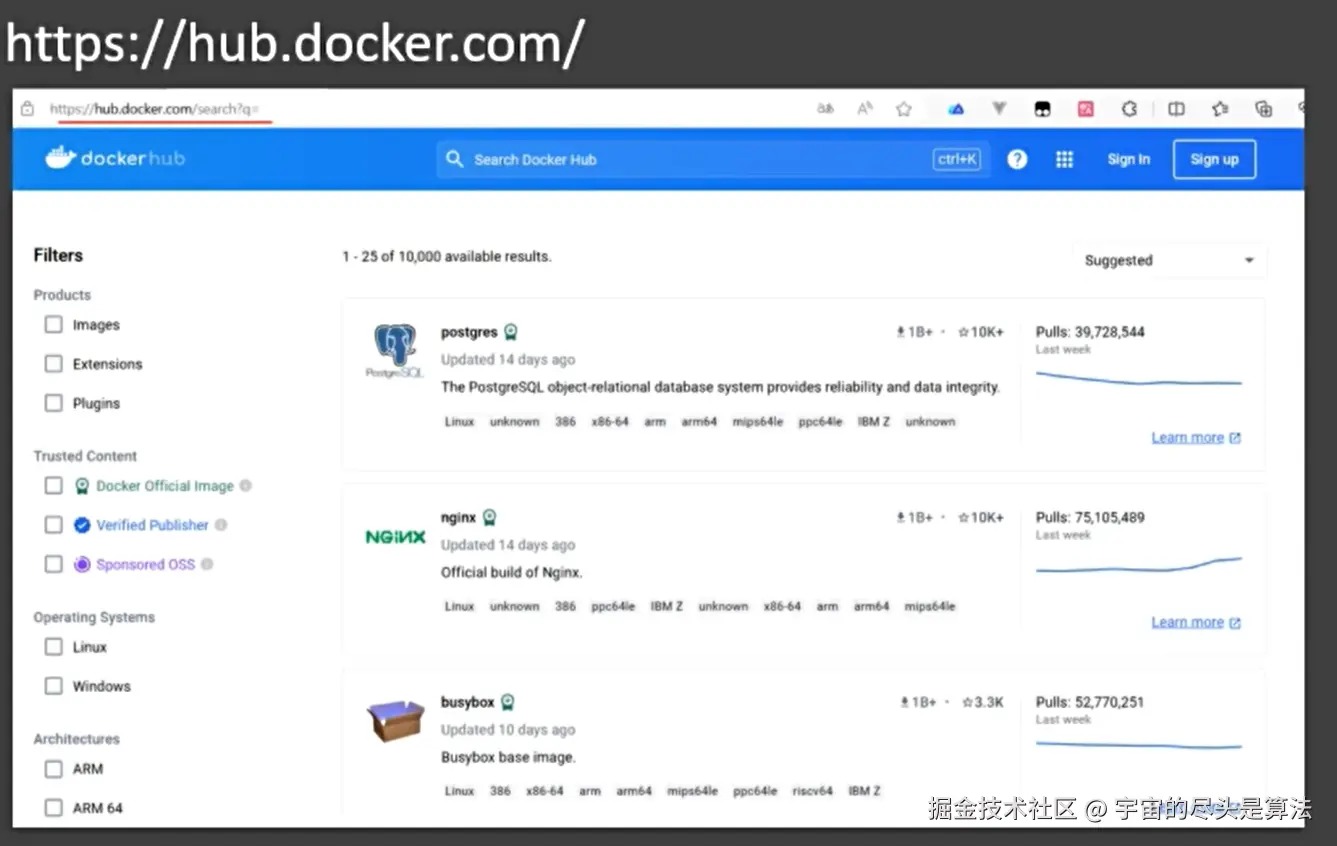This screenshot has height=846, width=1337.
Task: Click '1 - 25 of 10,000 available results.'
Action: [447, 256]
